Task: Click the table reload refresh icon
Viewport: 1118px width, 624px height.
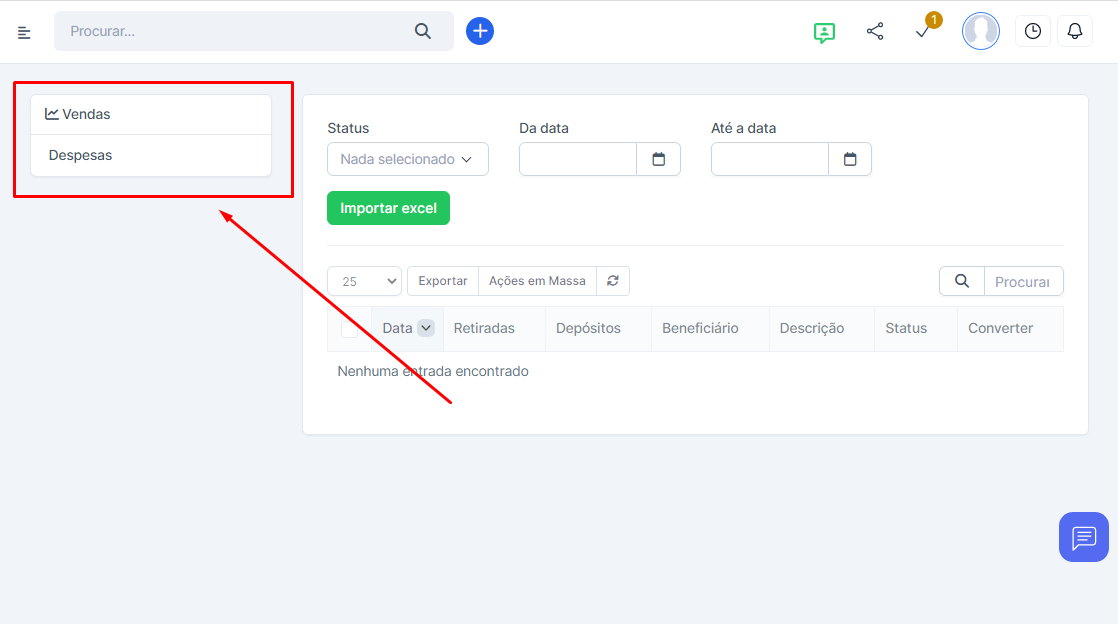Action: pos(613,281)
